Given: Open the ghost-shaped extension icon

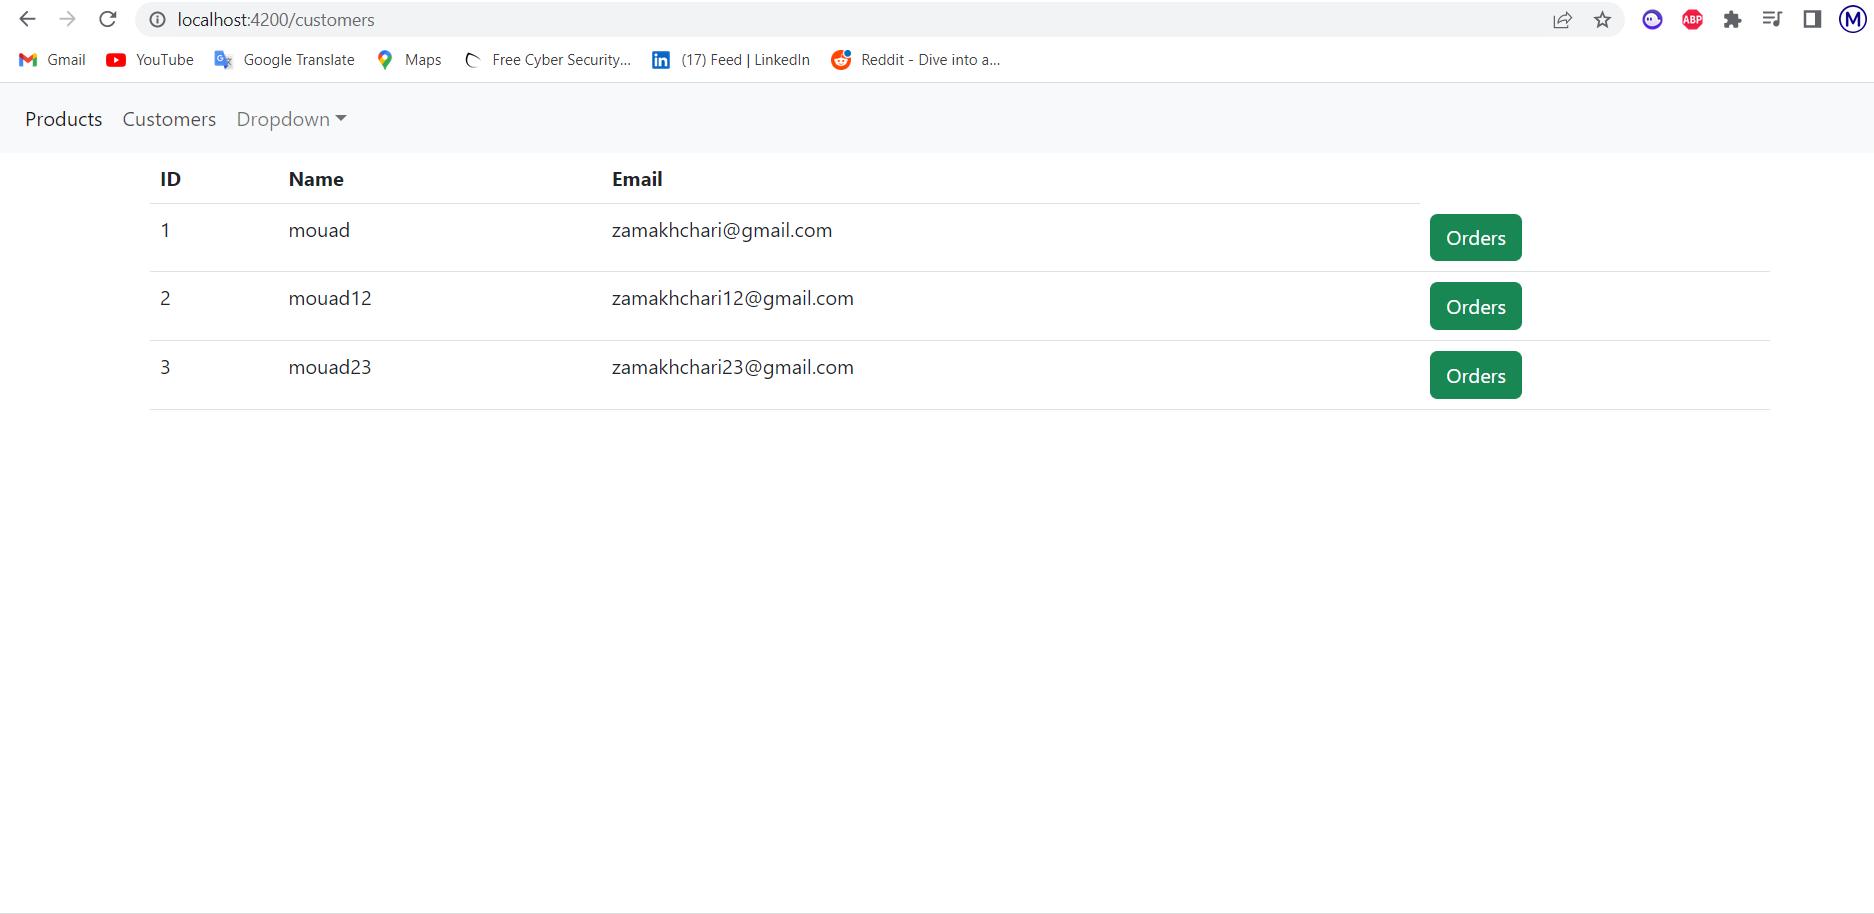Looking at the screenshot, I should pyautogui.click(x=1652, y=19).
